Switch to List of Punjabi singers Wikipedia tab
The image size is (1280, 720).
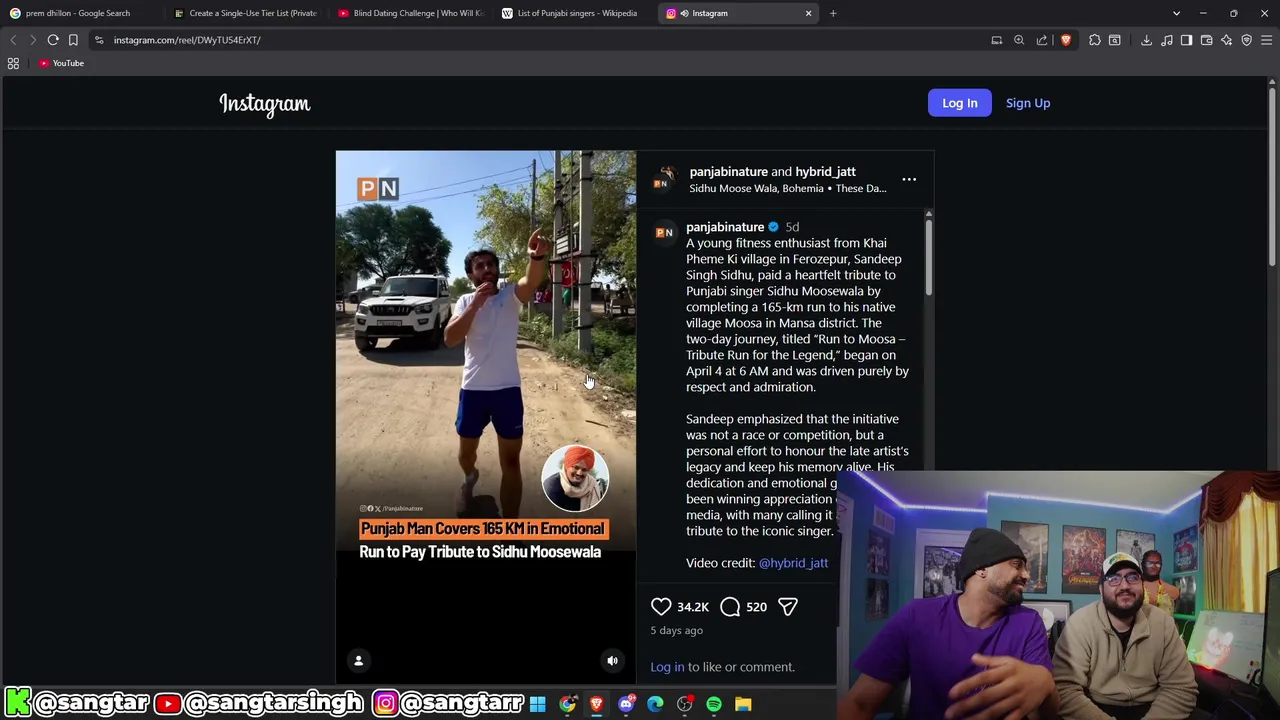tap(574, 13)
